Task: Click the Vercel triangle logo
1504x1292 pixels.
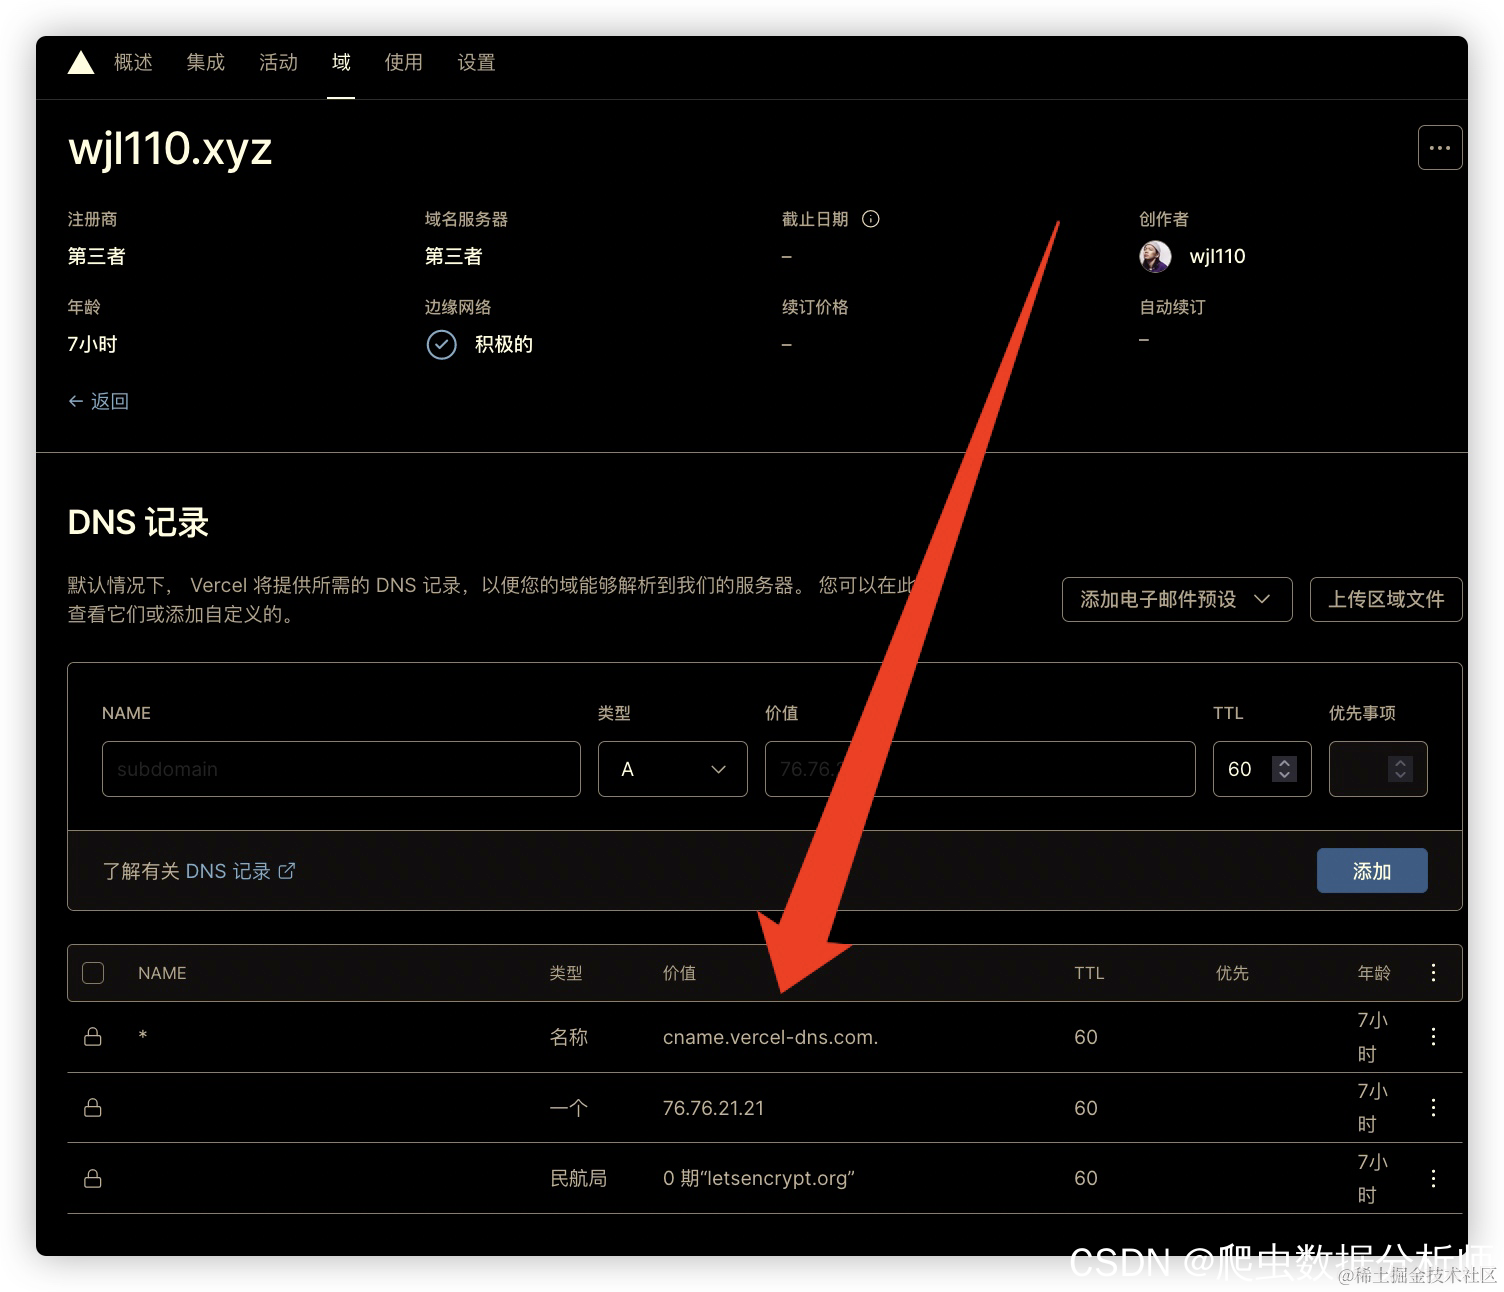Action: pos(80,63)
